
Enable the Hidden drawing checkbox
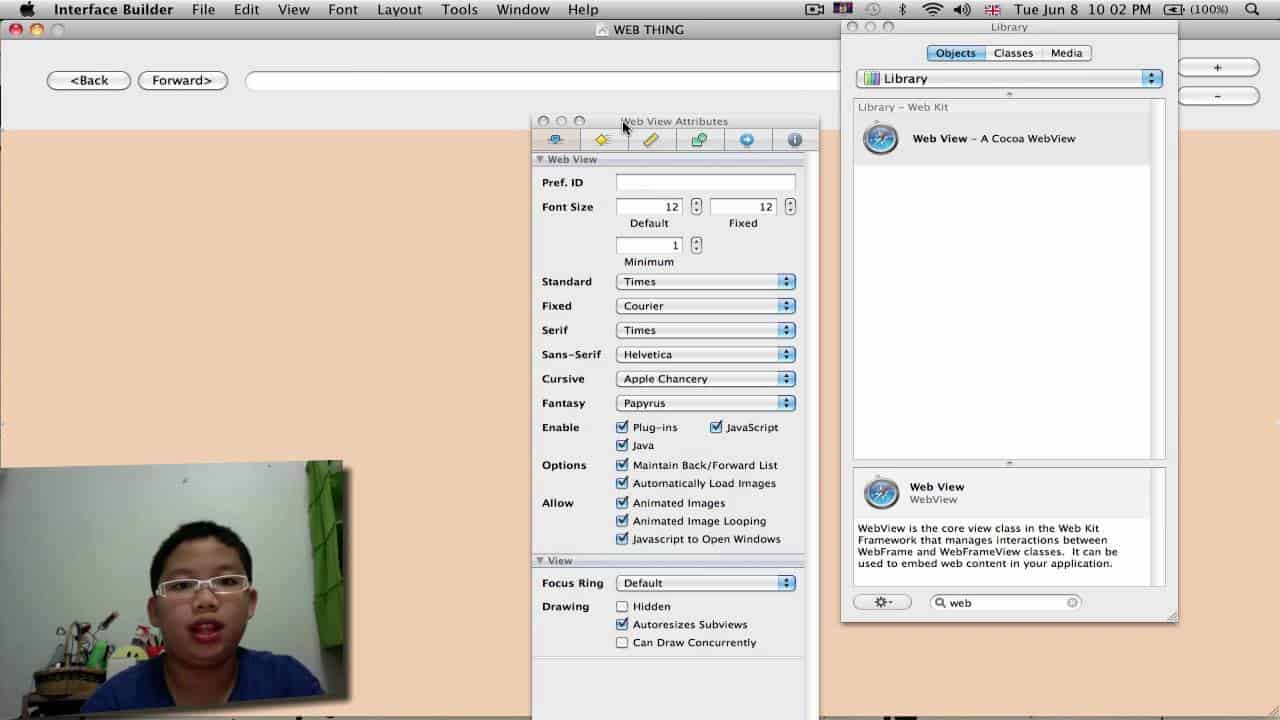pyautogui.click(x=622, y=607)
